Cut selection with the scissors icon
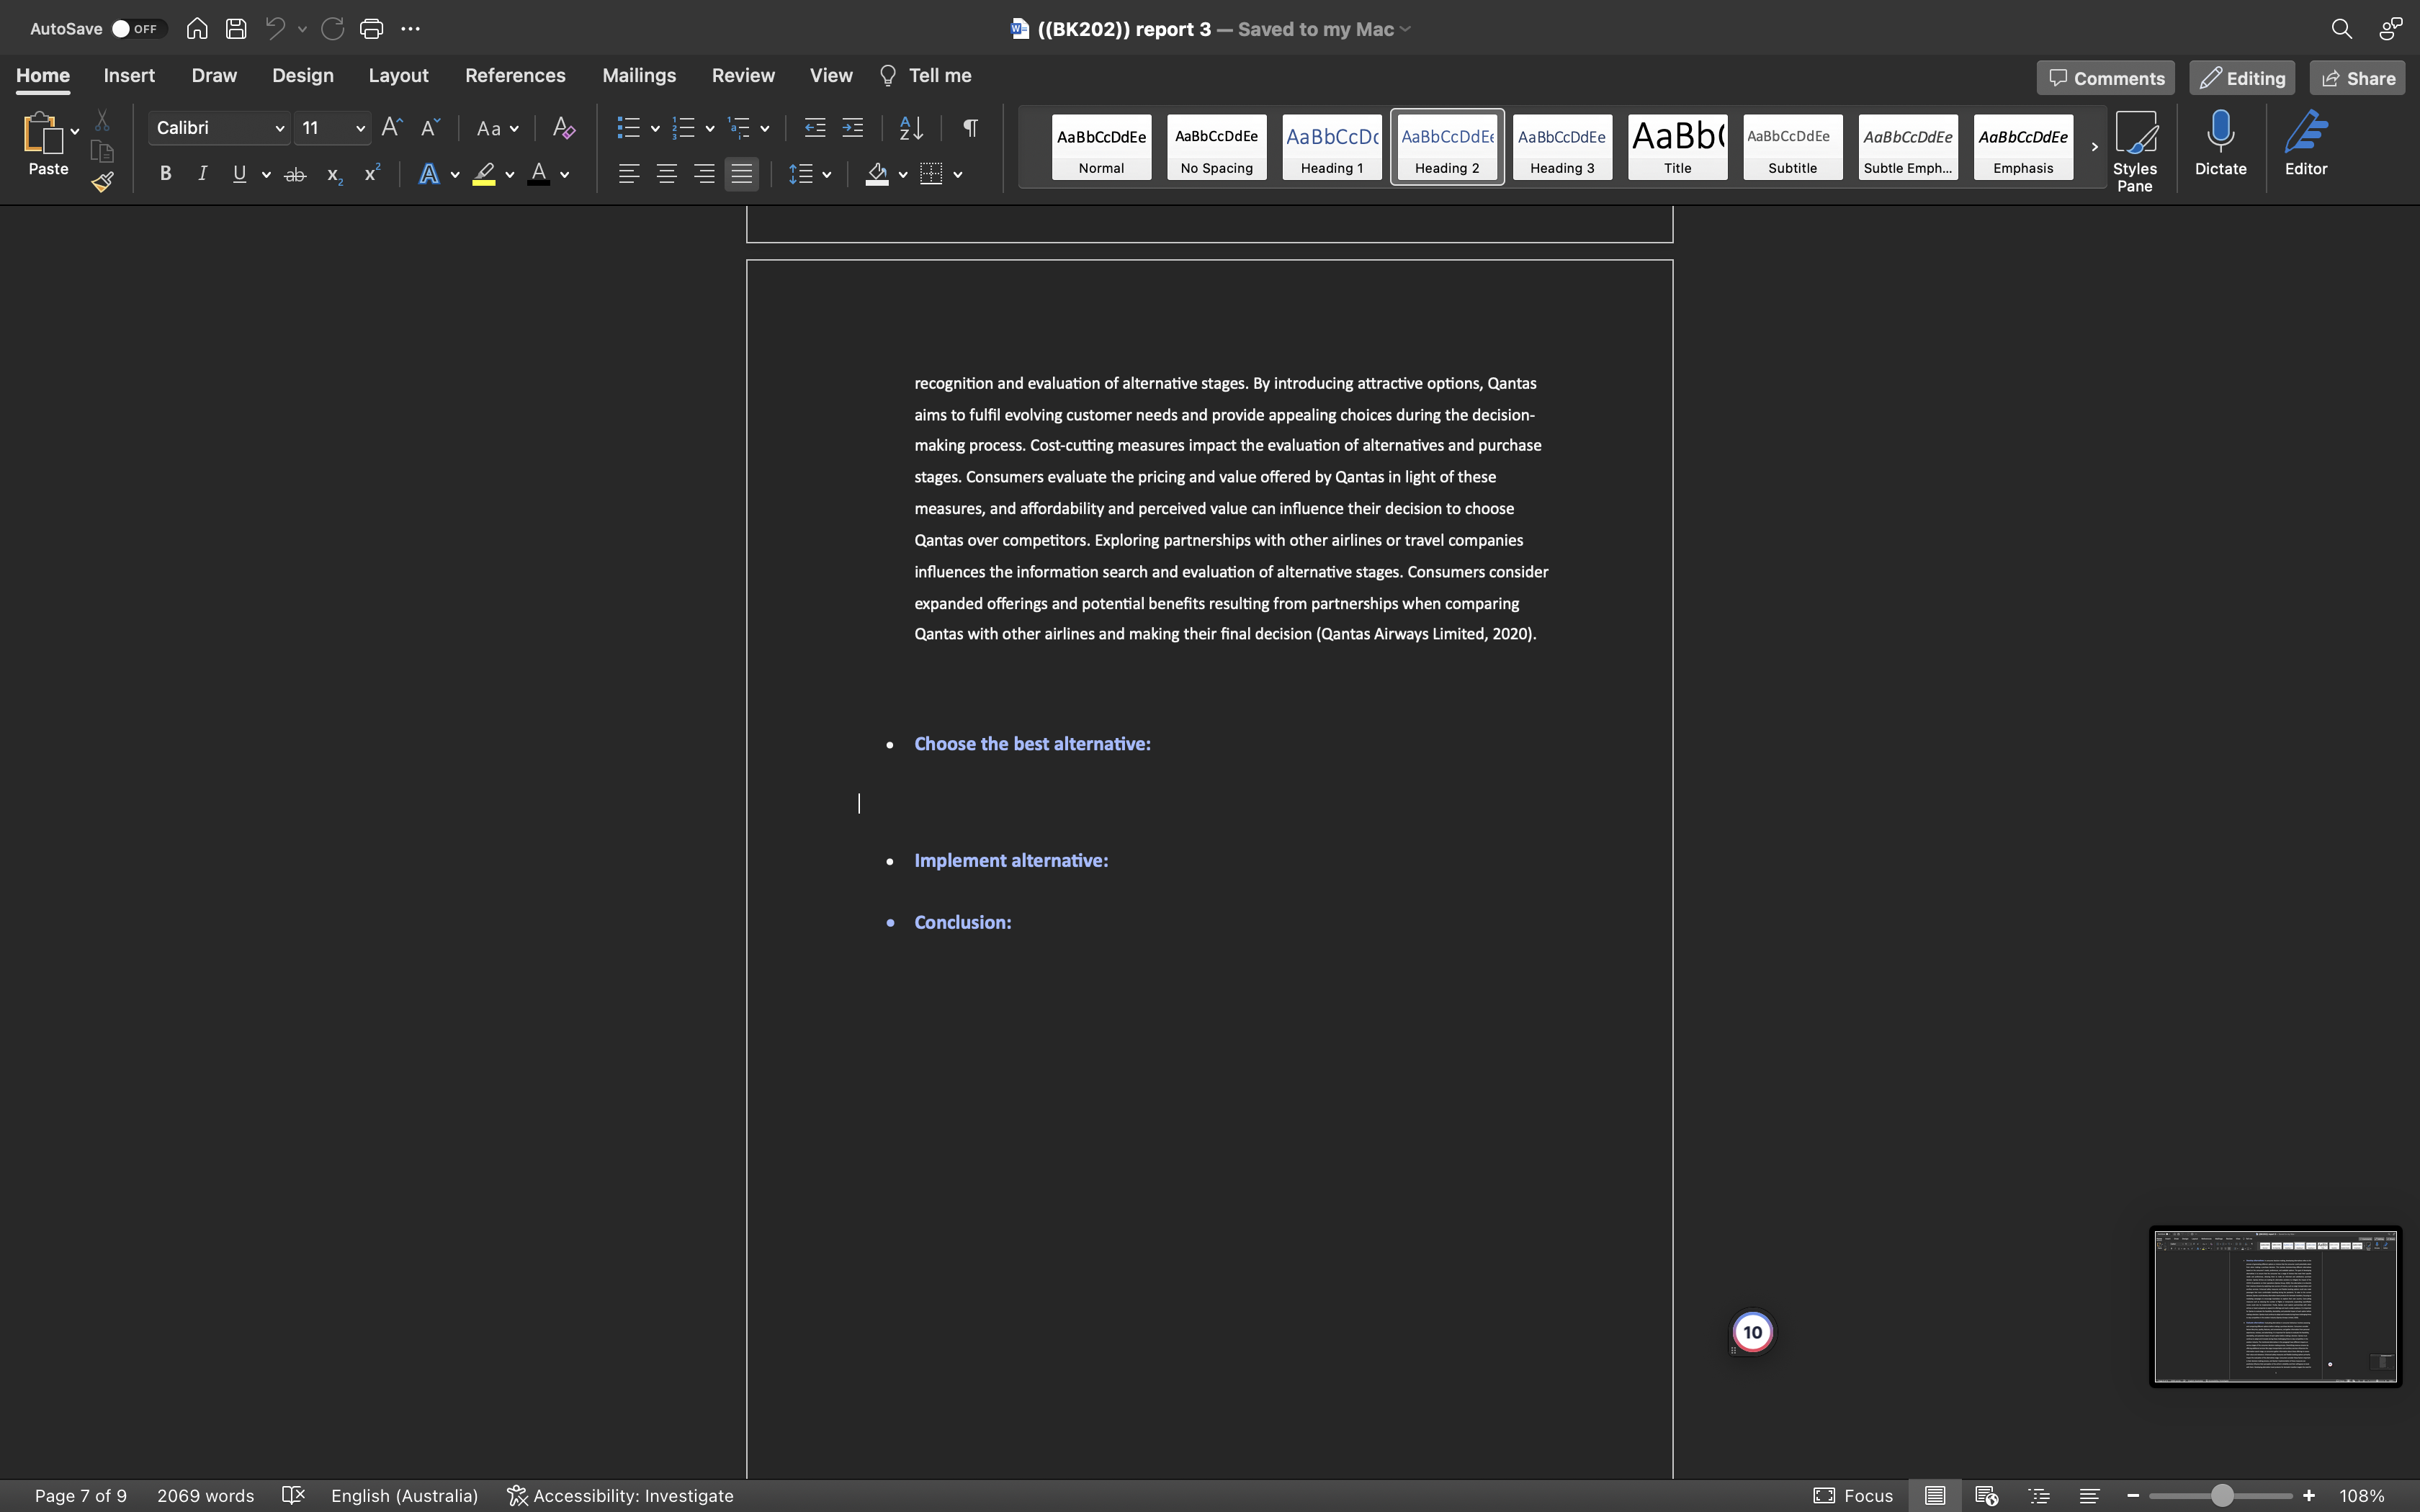Screen dimensions: 2420x1512 pyautogui.click(x=102, y=121)
